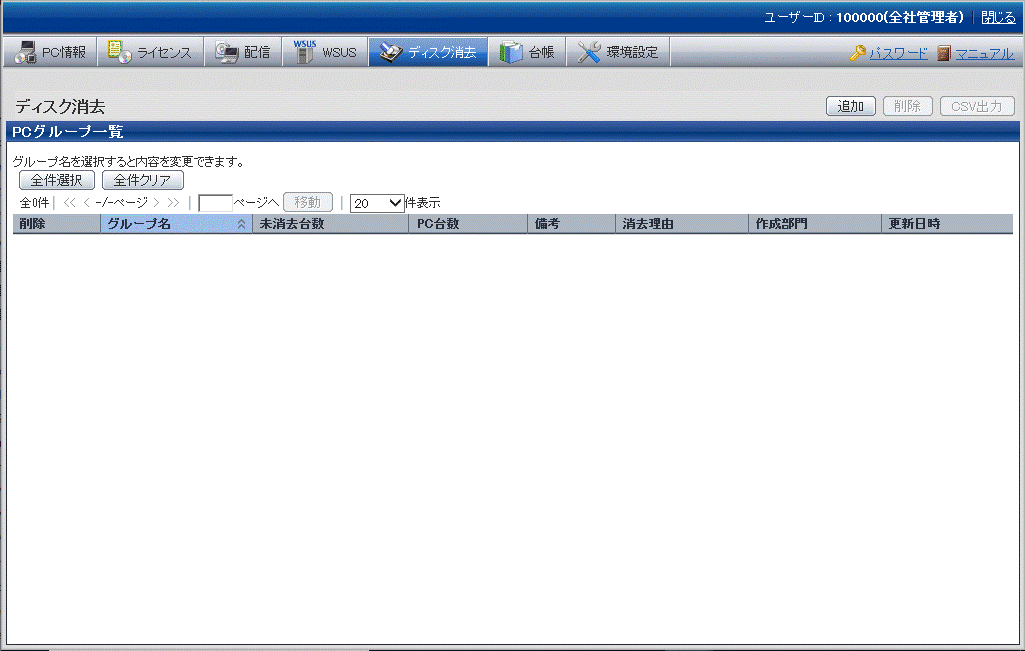Click the 台帳 ledger books icon
This screenshot has width=1025, height=651.
511,52
